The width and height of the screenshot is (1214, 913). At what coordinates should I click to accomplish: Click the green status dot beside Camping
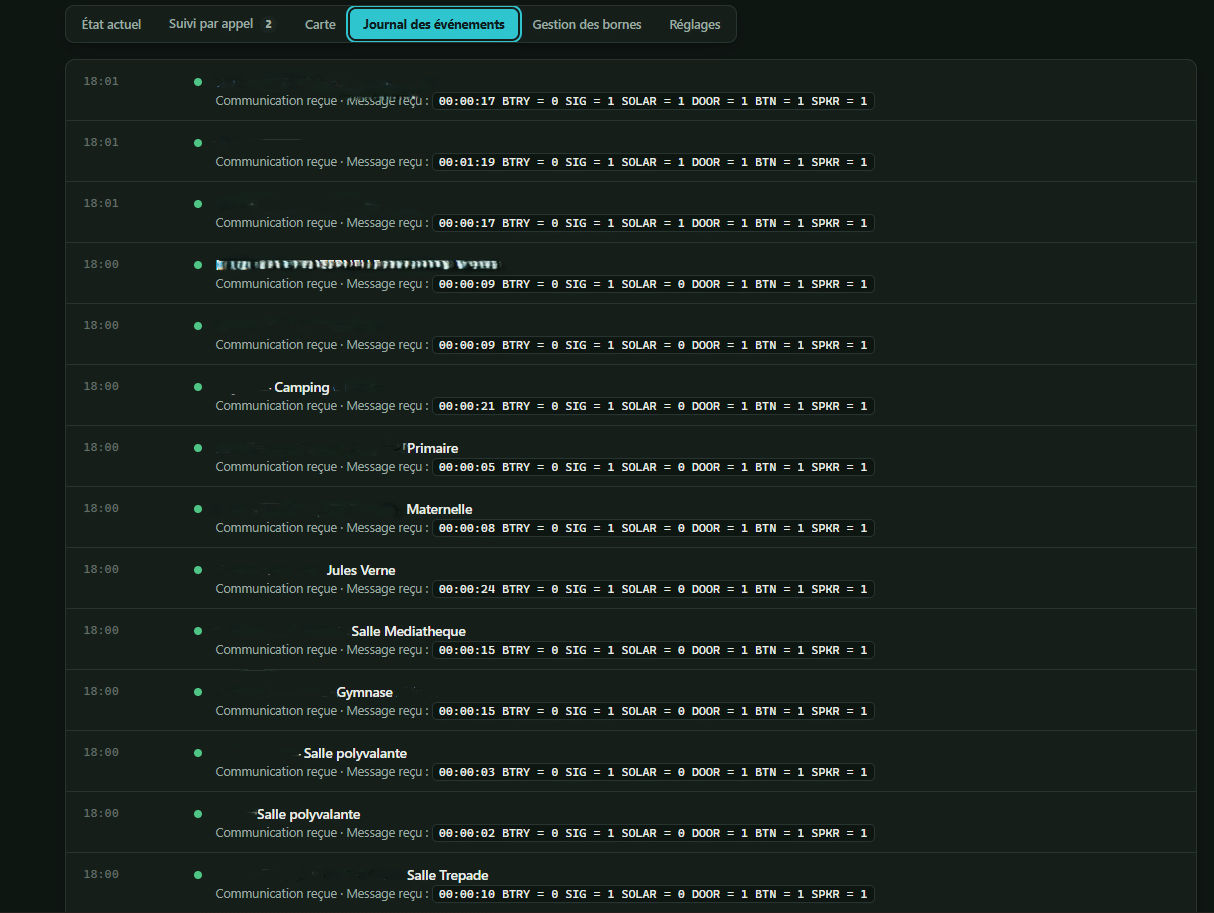click(198, 387)
